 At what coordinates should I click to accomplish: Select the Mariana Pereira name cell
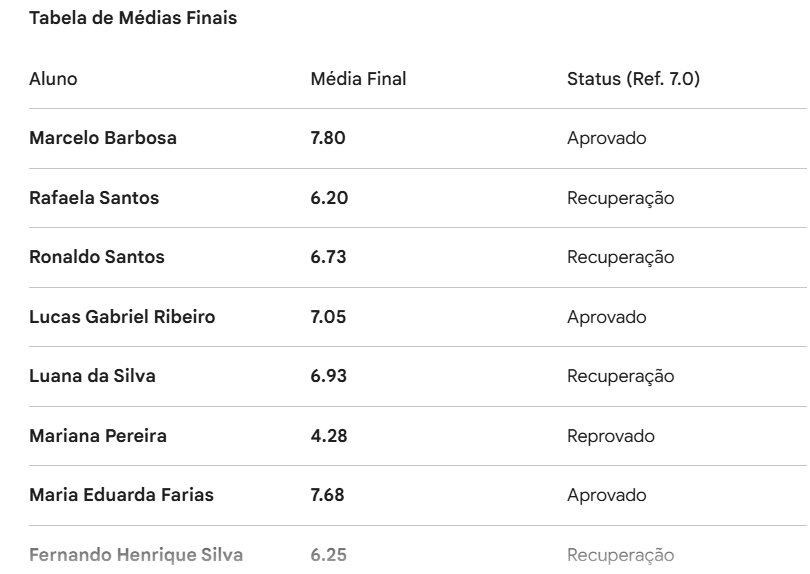(98, 436)
